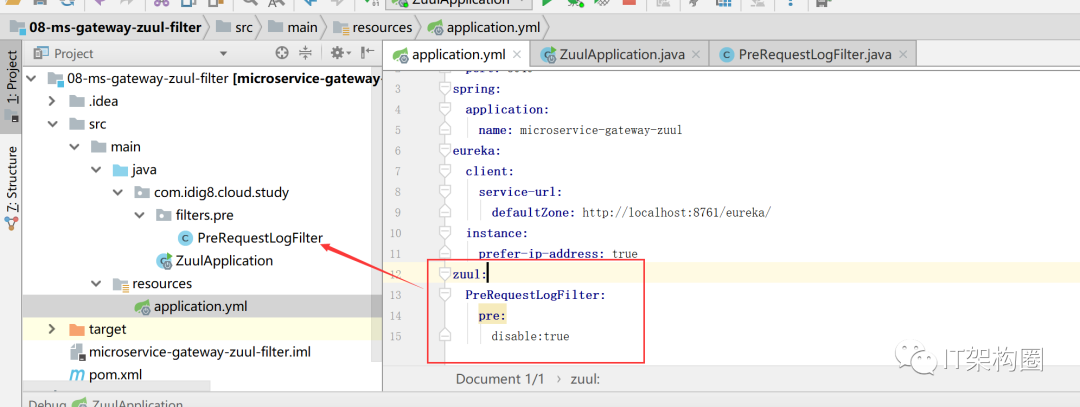Click Document 1/1 in bottom breadcrumb

click(x=499, y=379)
